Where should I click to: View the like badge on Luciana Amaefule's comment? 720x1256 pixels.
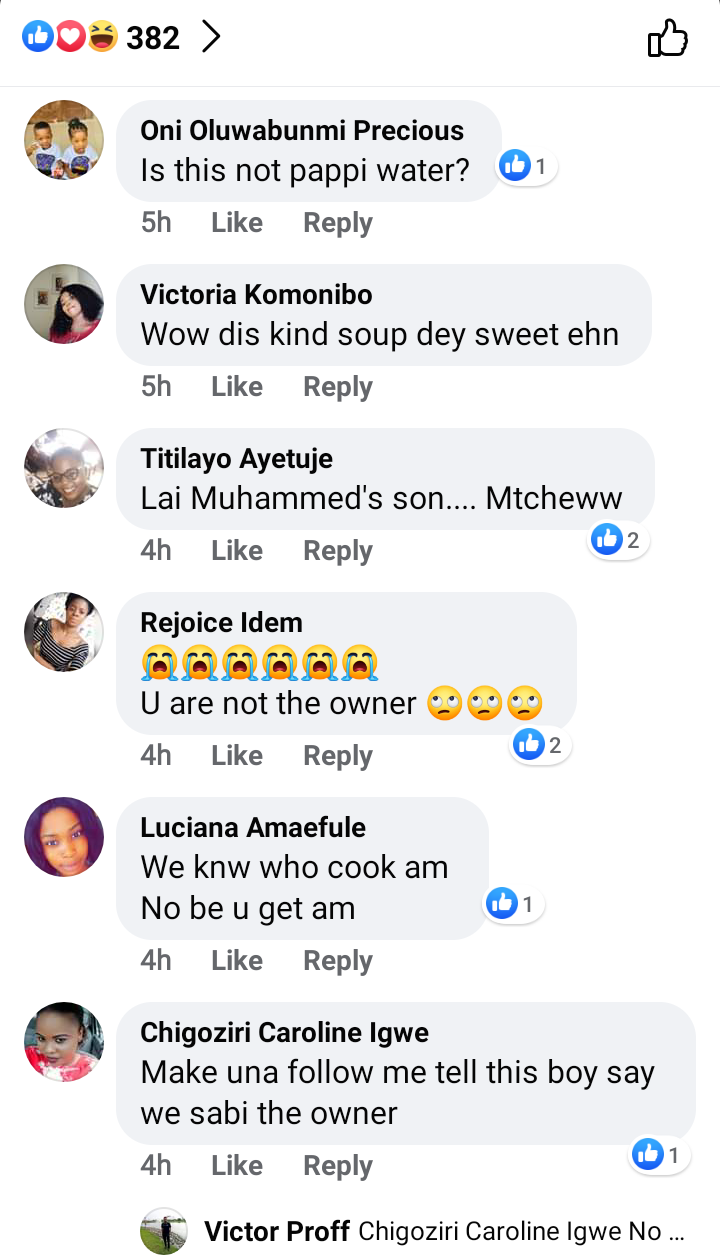pyautogui.click(x=515, y=905)
